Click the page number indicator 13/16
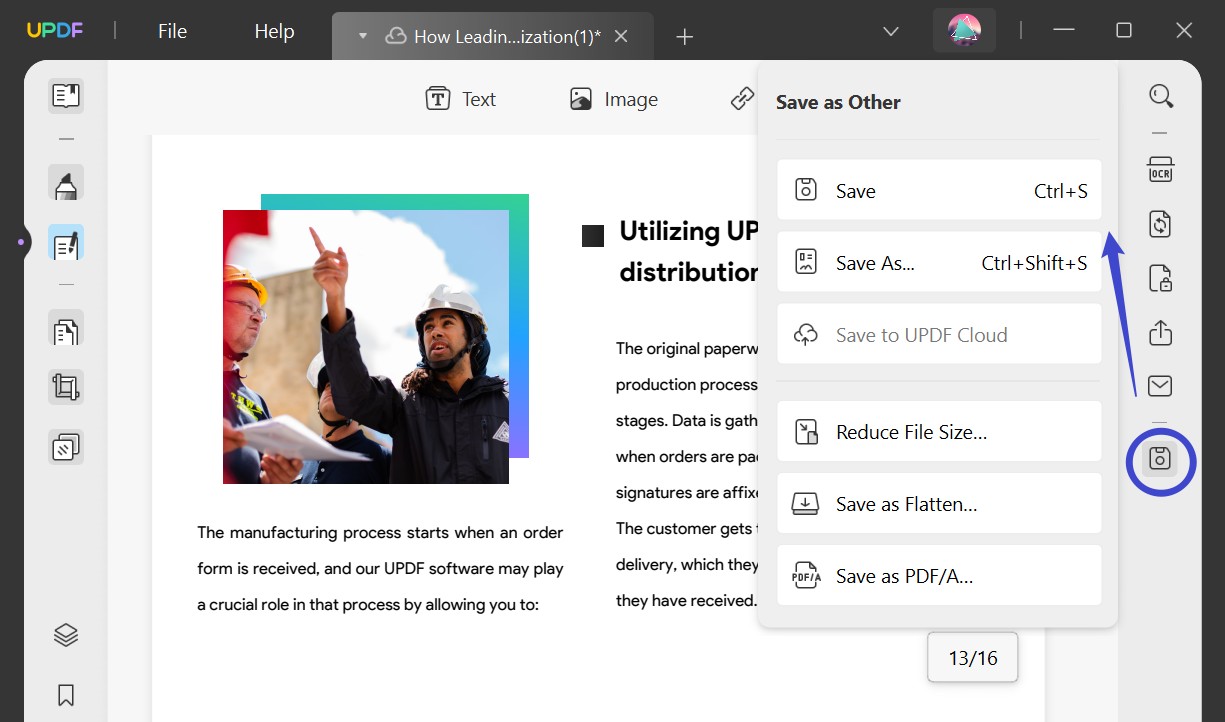The image size is (1225, 722). (971, 657)
